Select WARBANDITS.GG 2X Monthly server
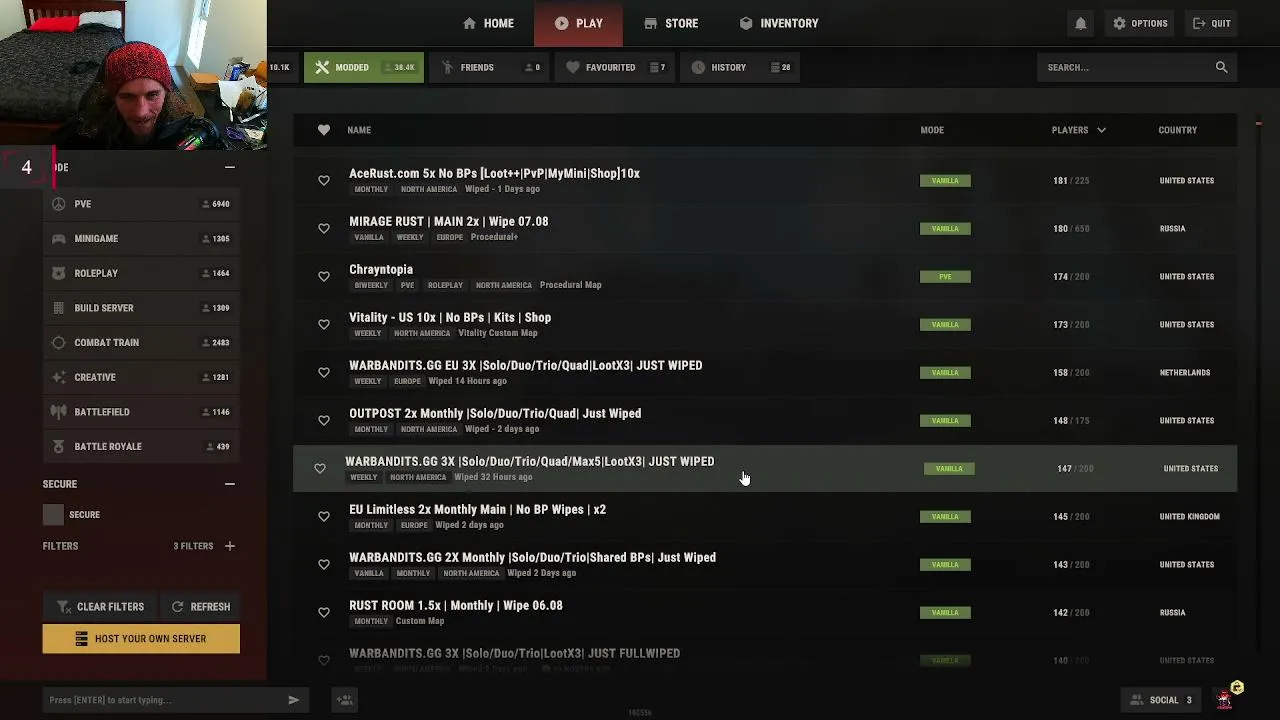 (x=532, y=558)
